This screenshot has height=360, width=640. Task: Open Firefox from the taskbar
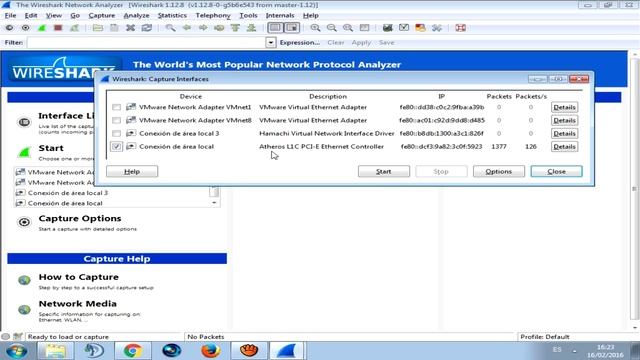tap(211, 351)
